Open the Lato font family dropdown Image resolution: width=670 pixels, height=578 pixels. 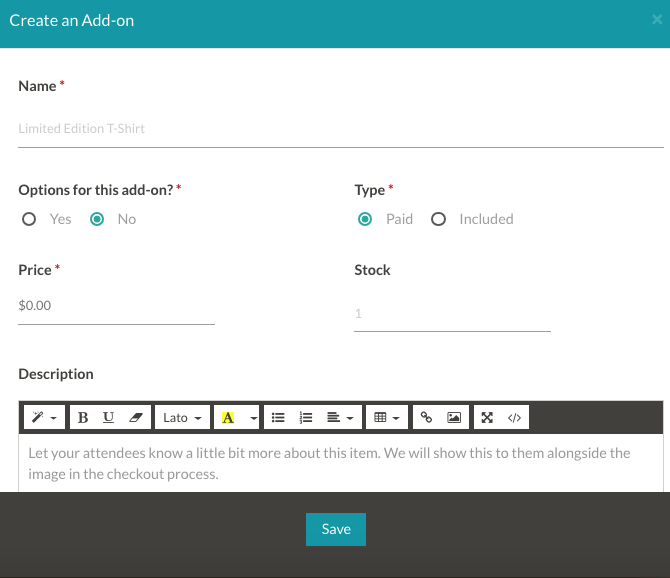183,417
